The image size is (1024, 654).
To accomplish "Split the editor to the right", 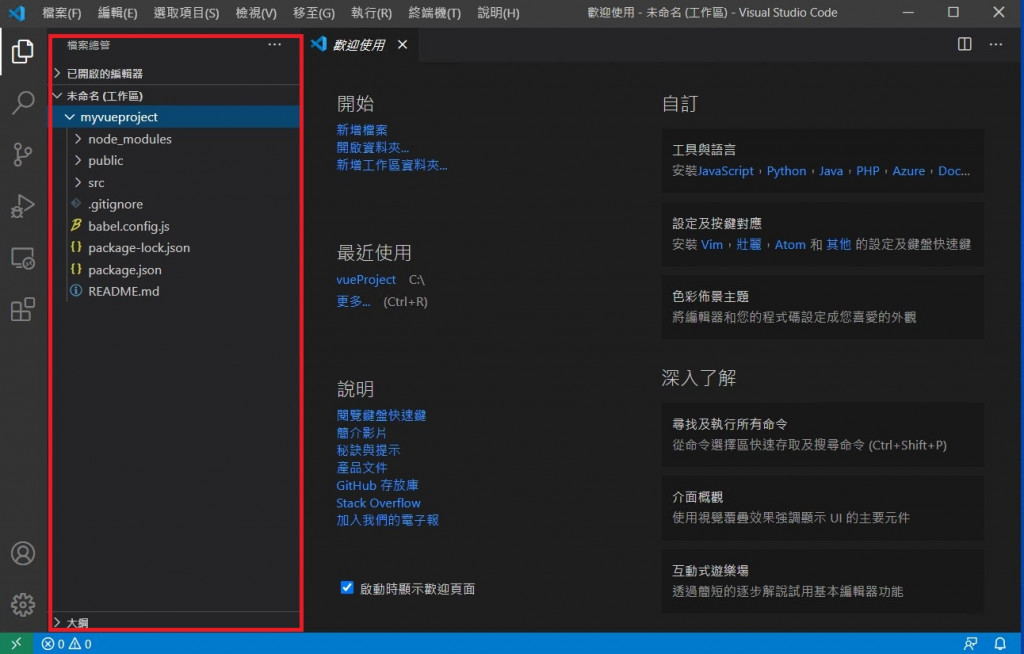I will click(965, 44).
